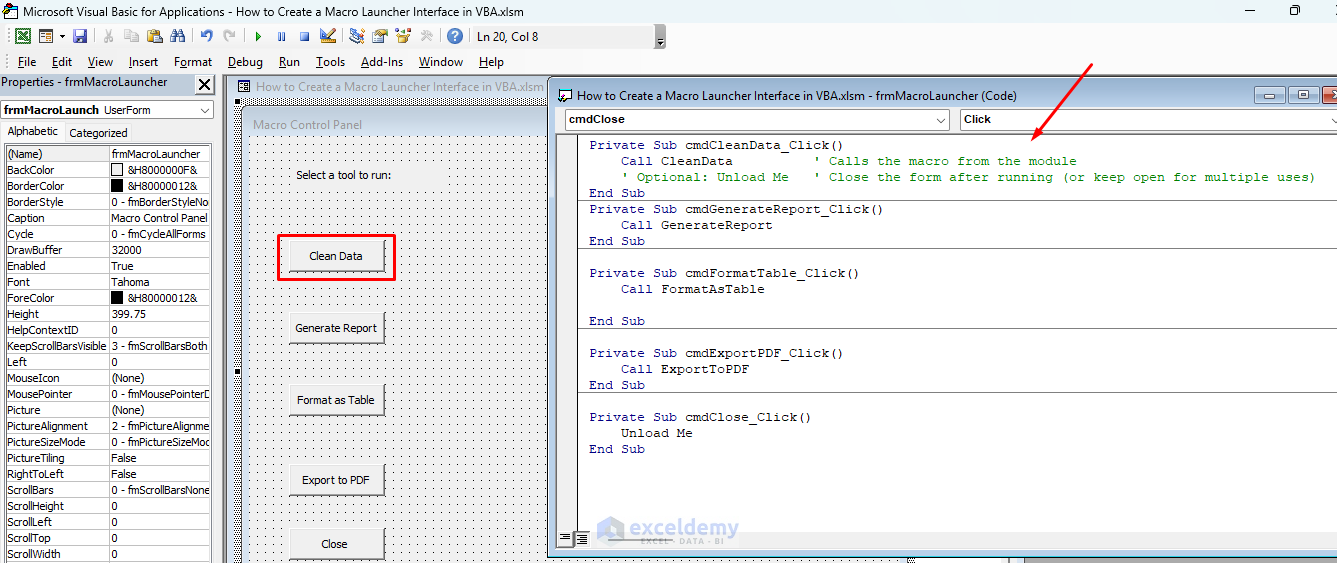This screenshot has width=1337, height=563.
Task: Click the BackColor property color swatch
Action: click(117, 170)
